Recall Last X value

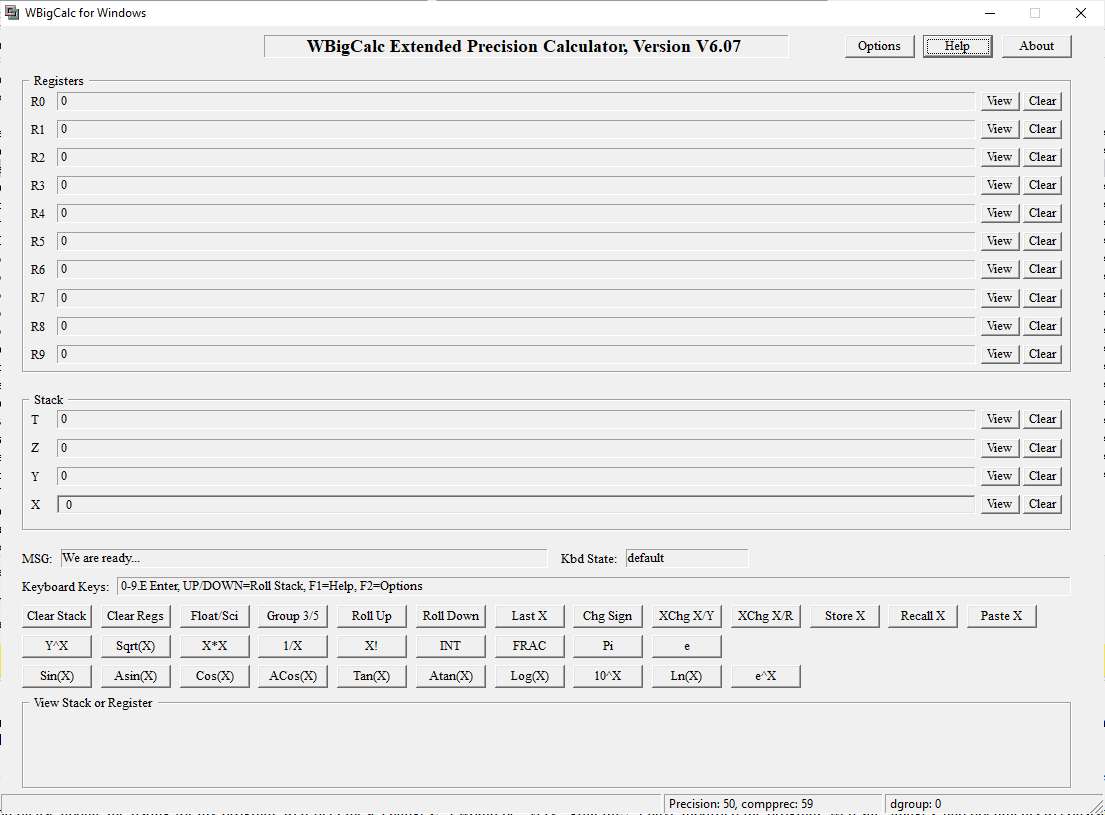[x=529, y=616]
